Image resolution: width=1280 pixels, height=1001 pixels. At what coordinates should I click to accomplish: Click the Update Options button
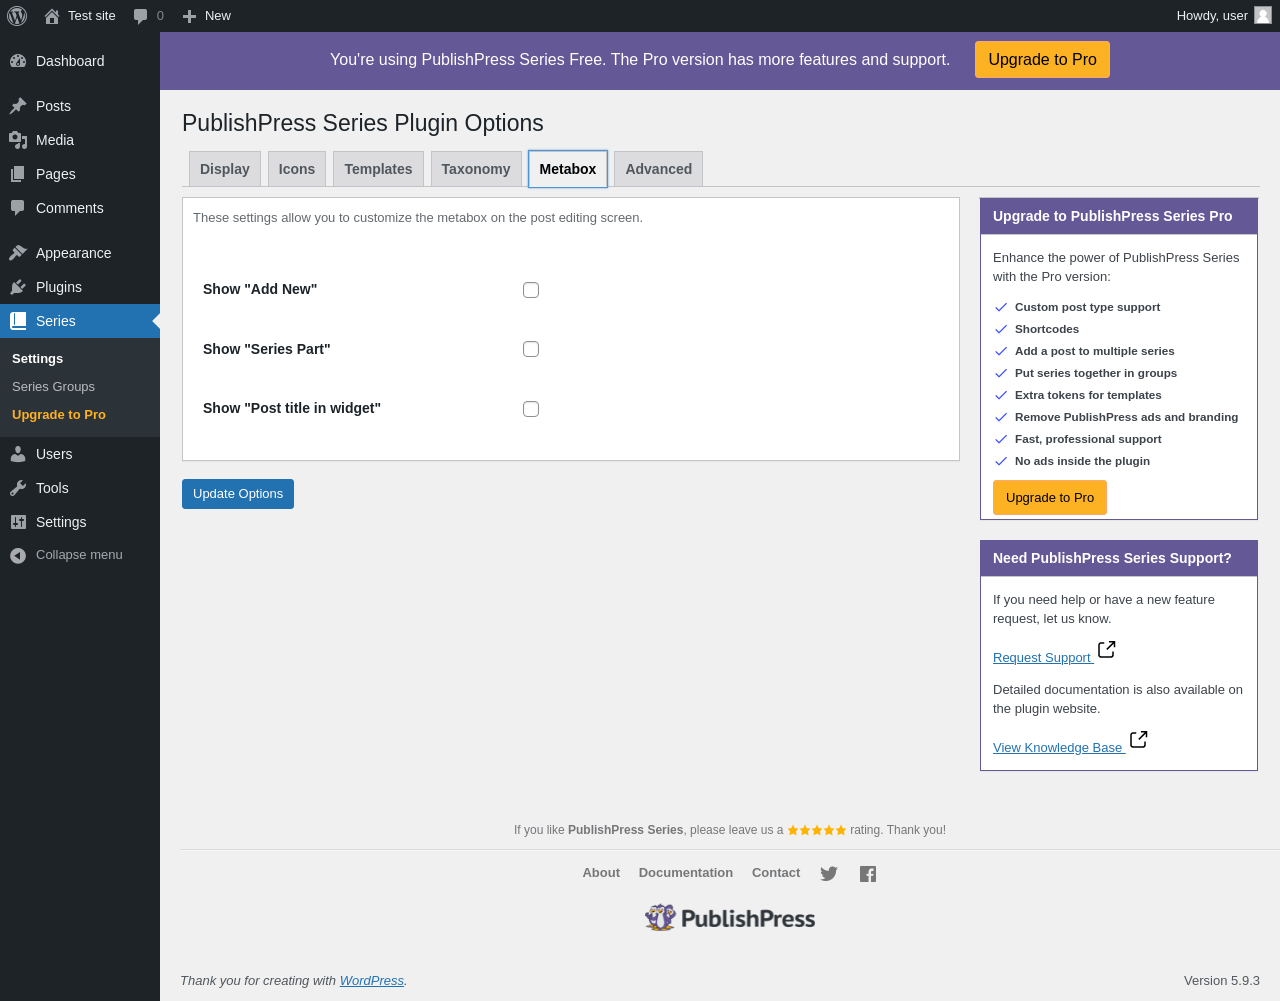[238, 494]
